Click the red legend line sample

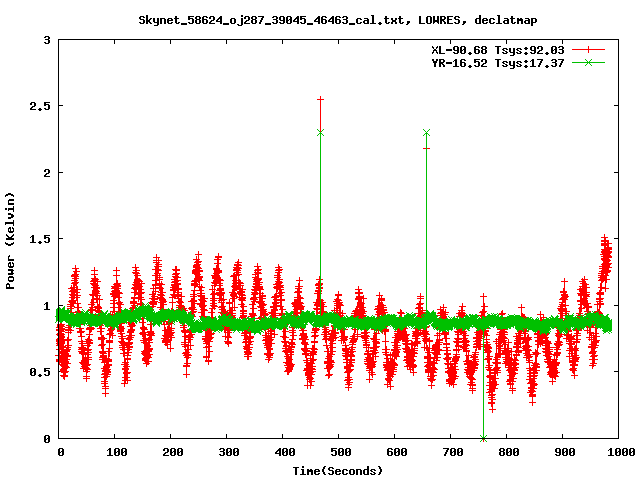[x=588, y=50]
